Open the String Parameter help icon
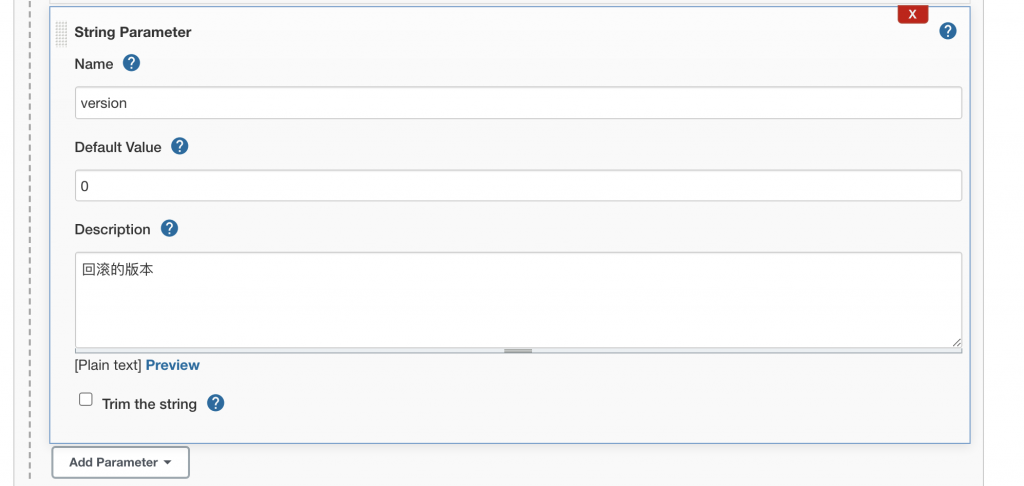Image resolution: width=1024 pixels, height=486 pixels. (948, 31)
